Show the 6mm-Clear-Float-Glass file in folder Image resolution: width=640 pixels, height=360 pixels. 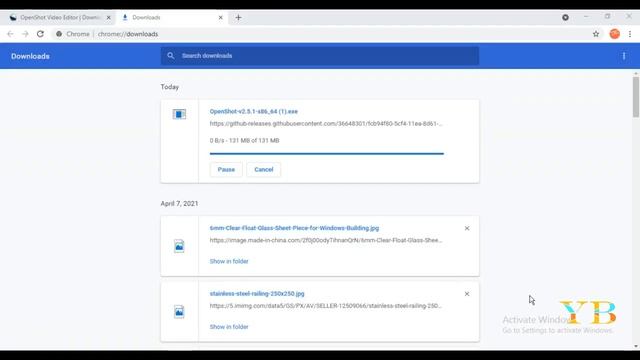click(x=229, y=261)
